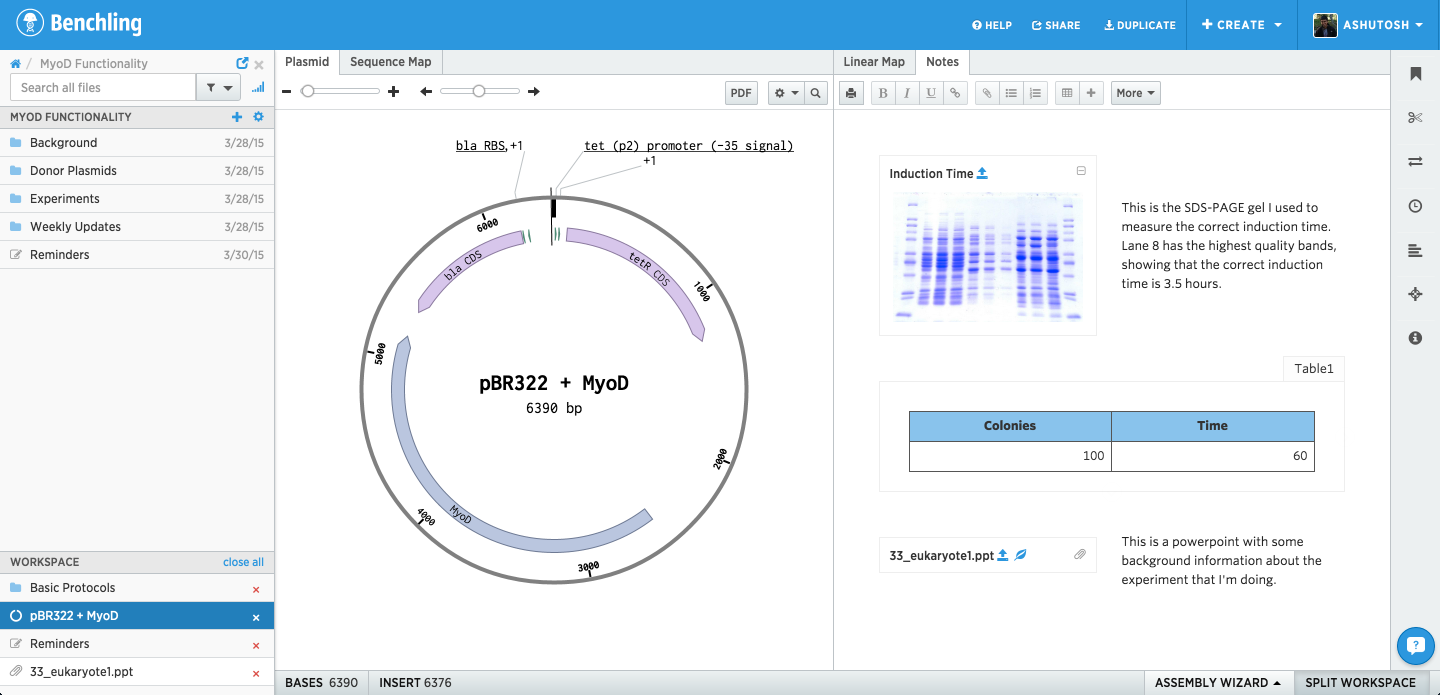1440x695 pixels.
Task: Expand the plasmid settings gear dropdown
Action: click(786, 93)
